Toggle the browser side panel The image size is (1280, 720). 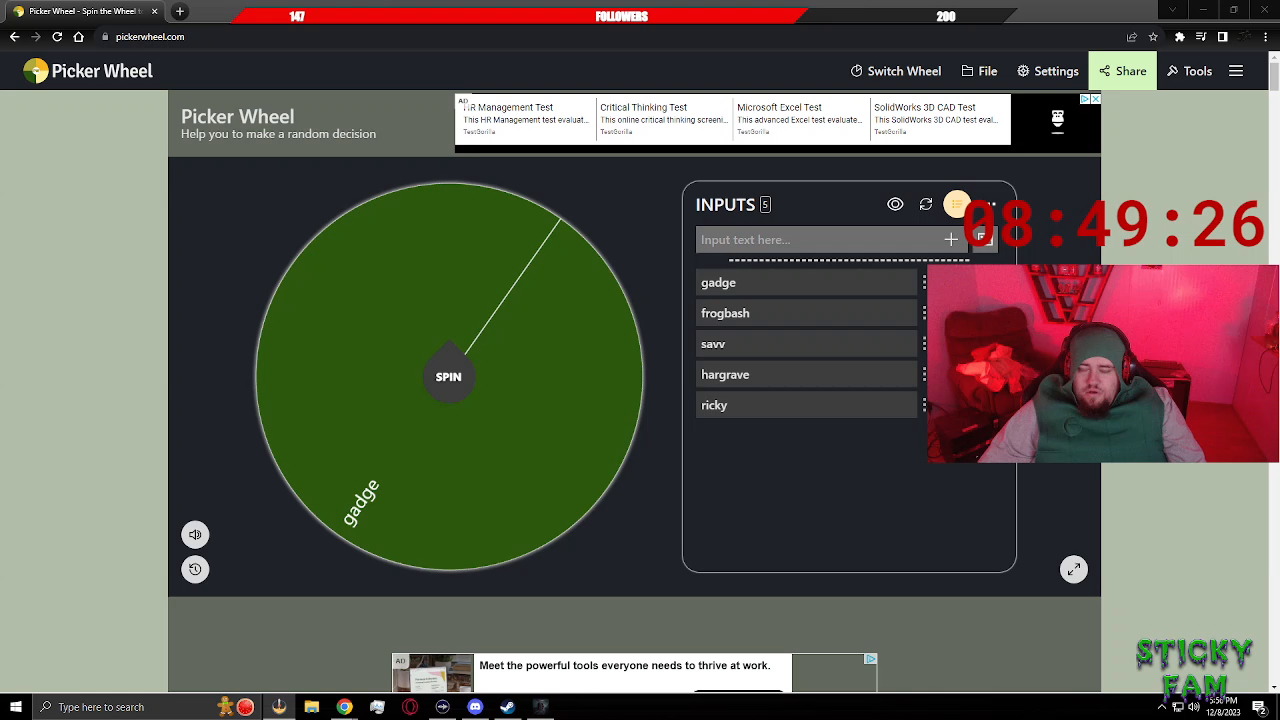point(1222,37)
